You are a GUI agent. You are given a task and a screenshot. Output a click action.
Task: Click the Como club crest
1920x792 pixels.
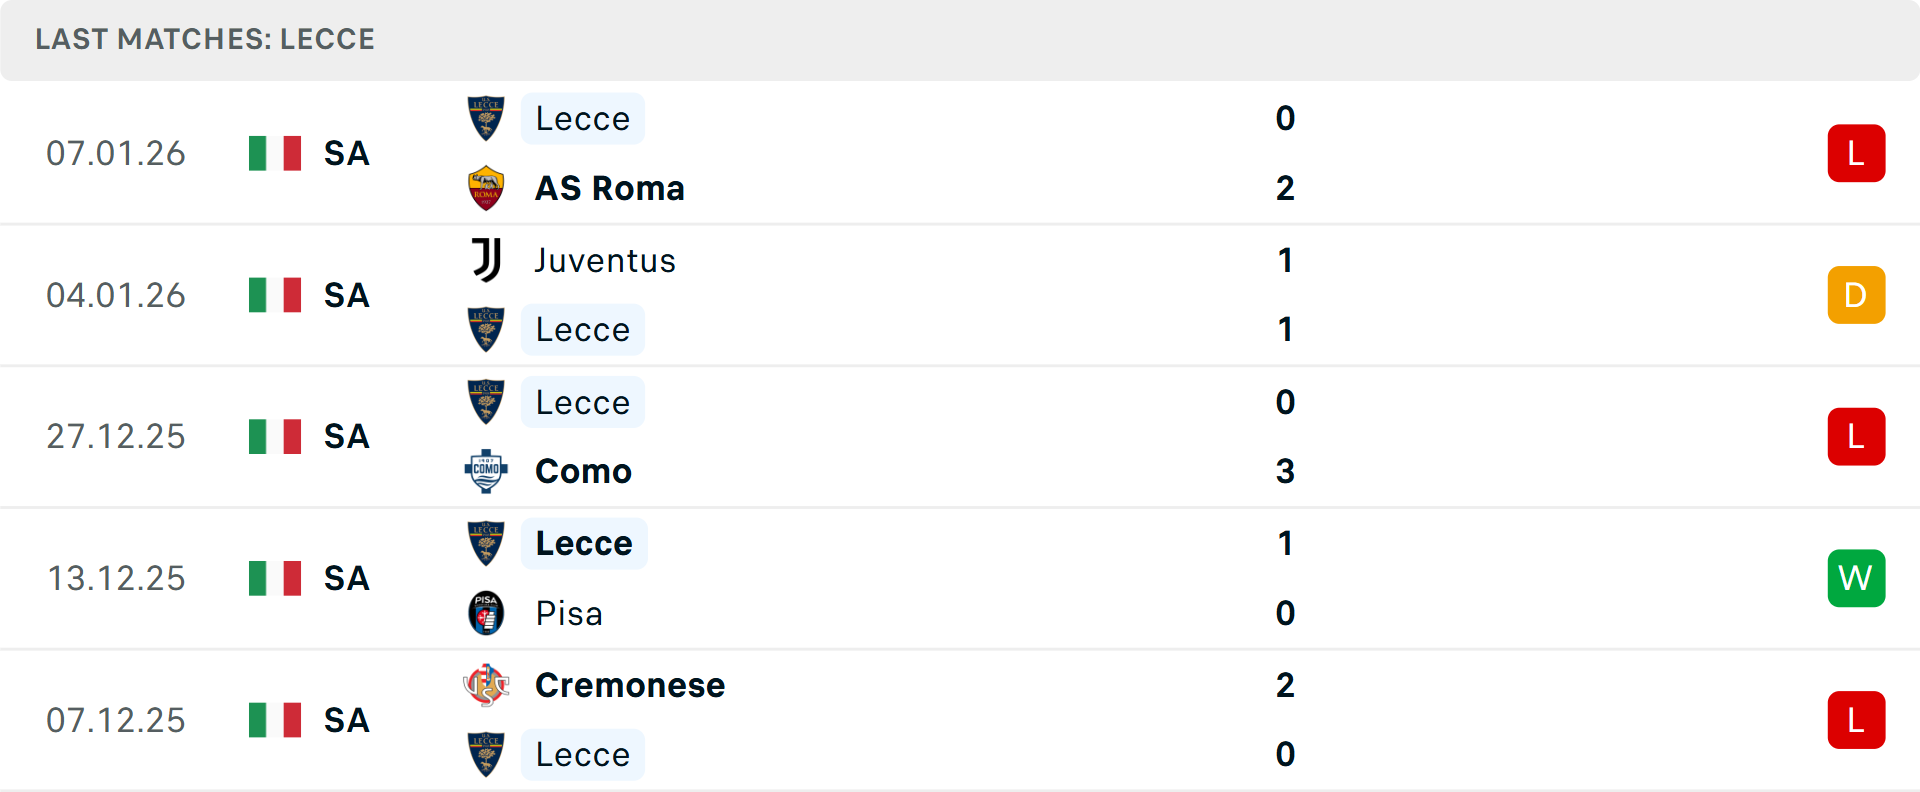click(486, 471)
